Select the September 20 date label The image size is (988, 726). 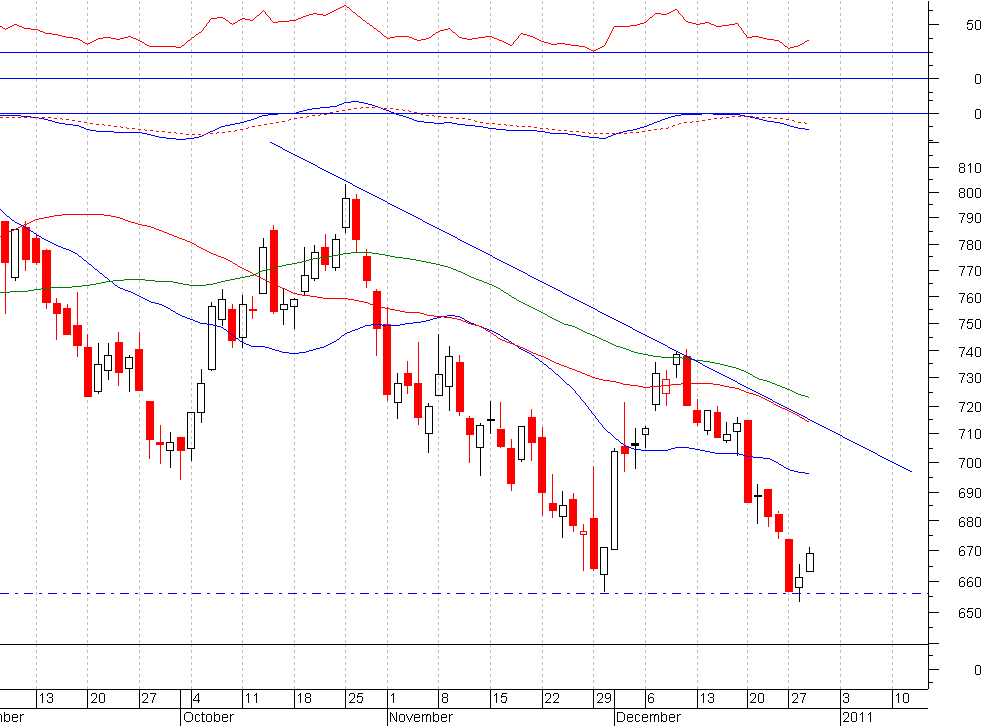[98, 698]
